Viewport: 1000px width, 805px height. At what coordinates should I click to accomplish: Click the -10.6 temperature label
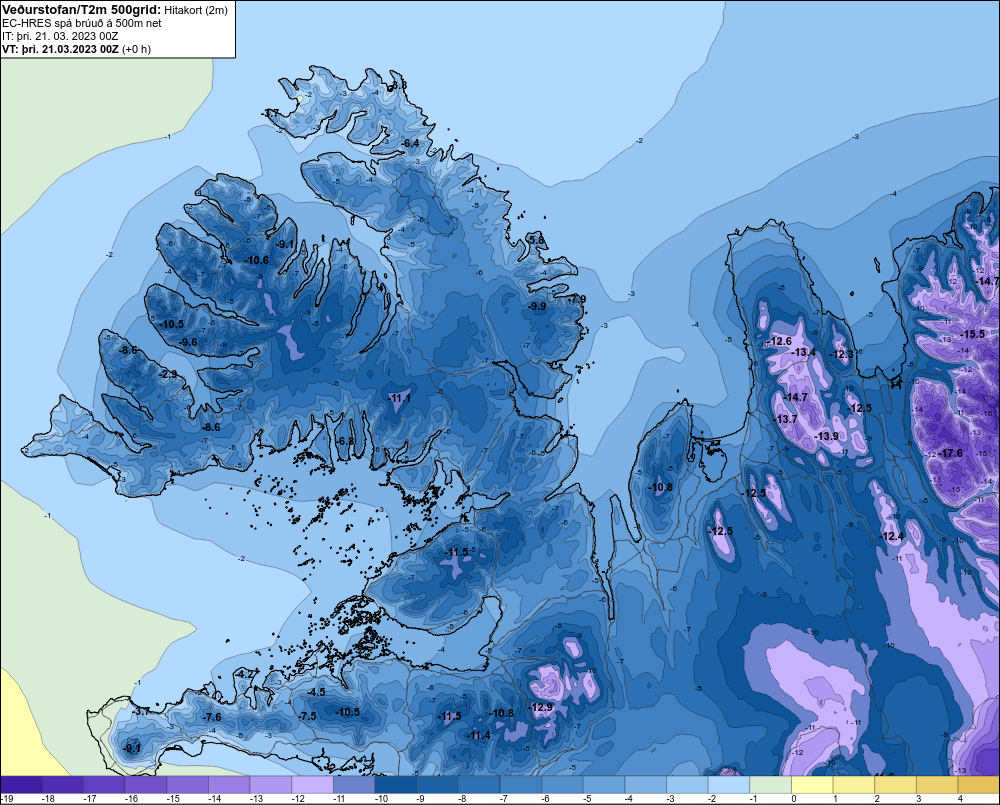point(256,260)
